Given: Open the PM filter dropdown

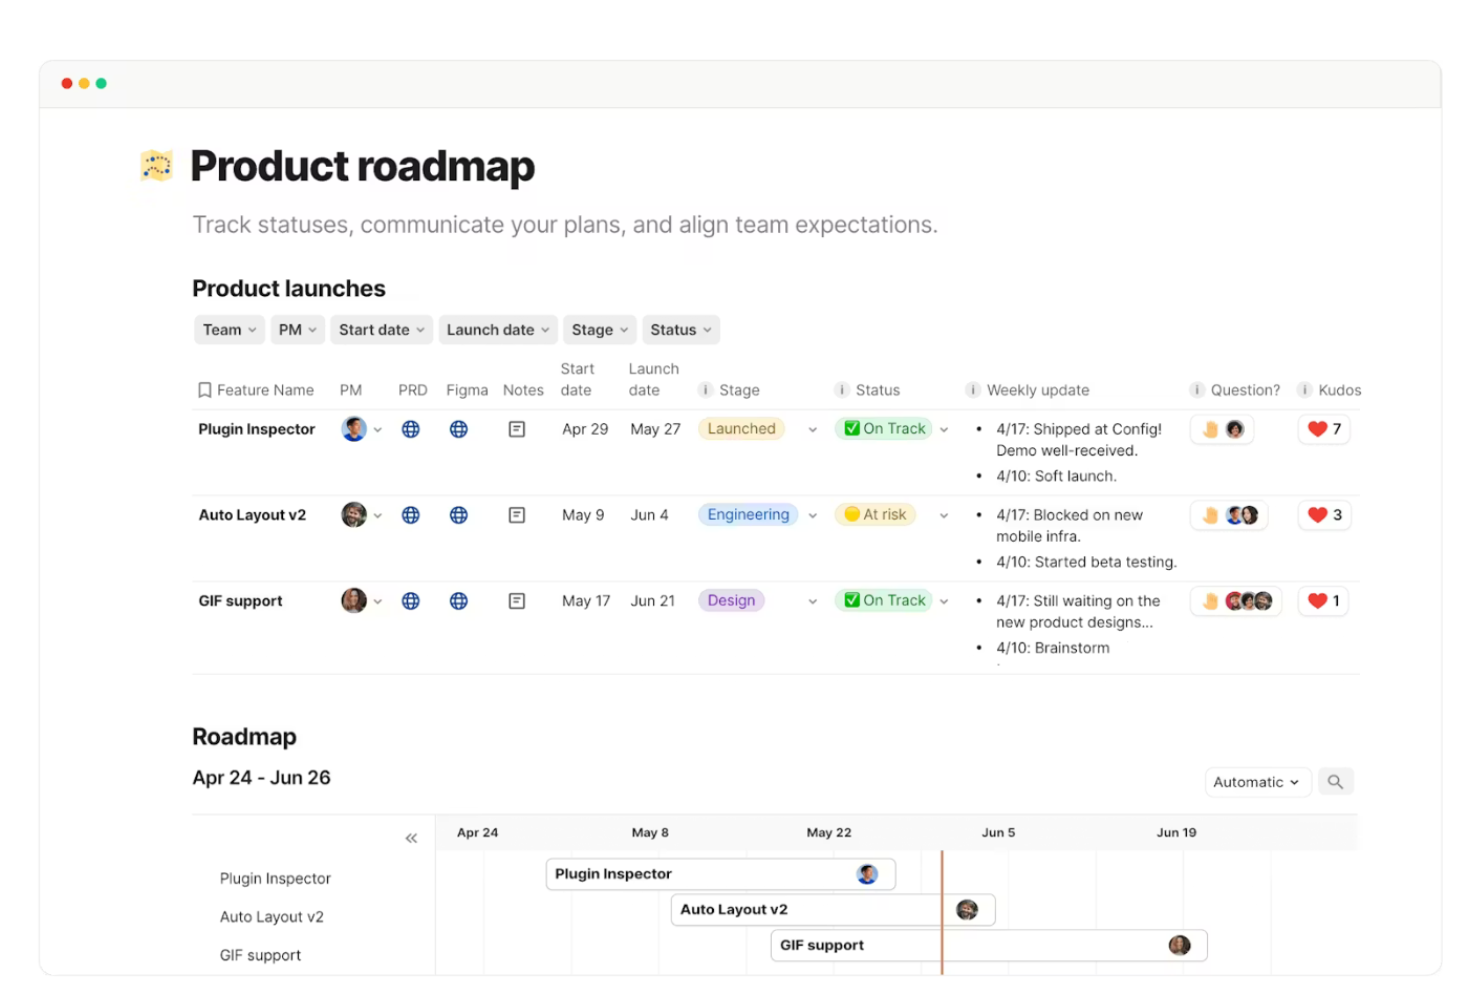Looking at the screenshot, I should point(298,330).
